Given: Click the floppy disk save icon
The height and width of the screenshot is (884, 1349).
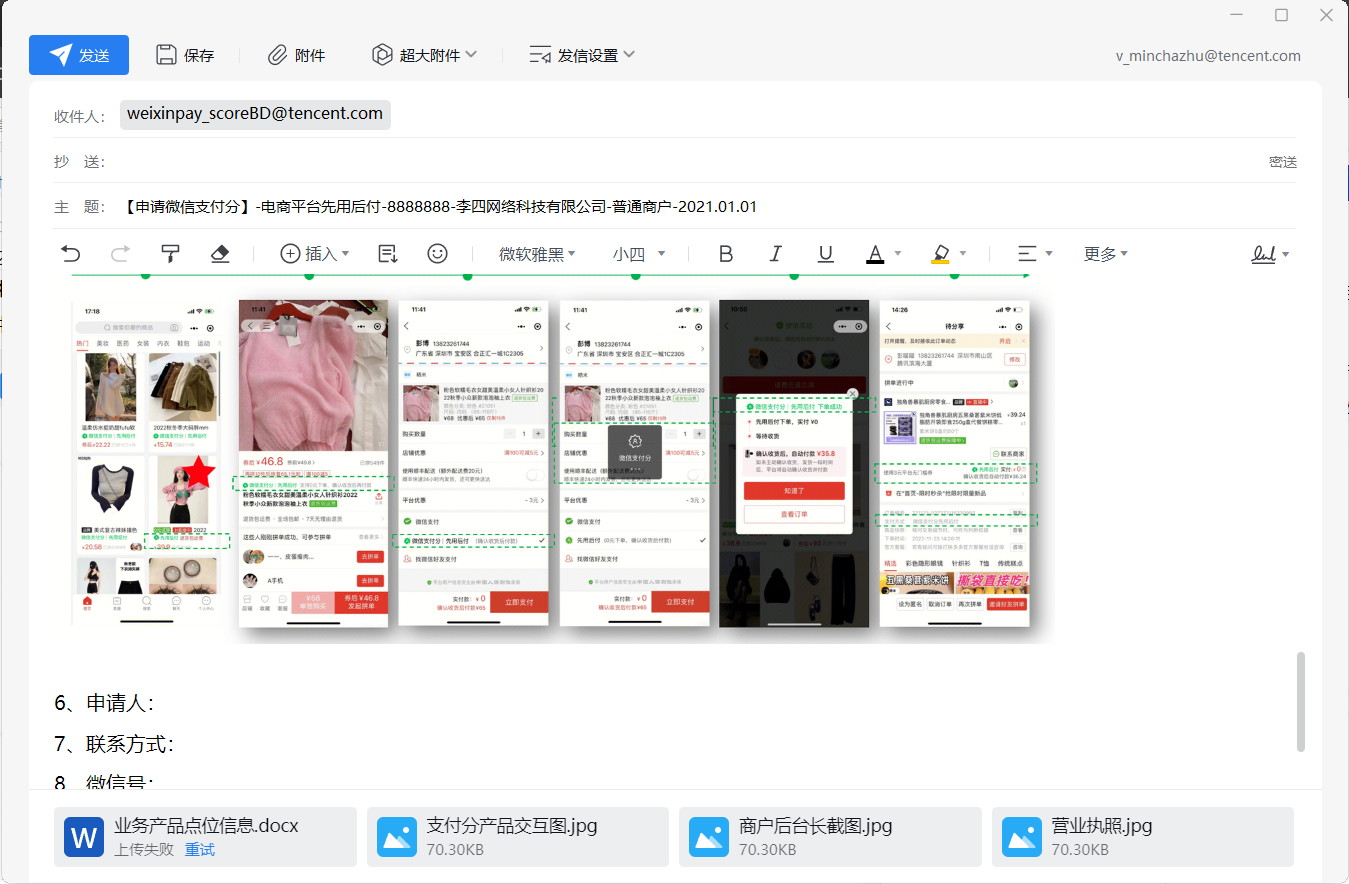Looking at the screenshot, I should coord(167,55).
